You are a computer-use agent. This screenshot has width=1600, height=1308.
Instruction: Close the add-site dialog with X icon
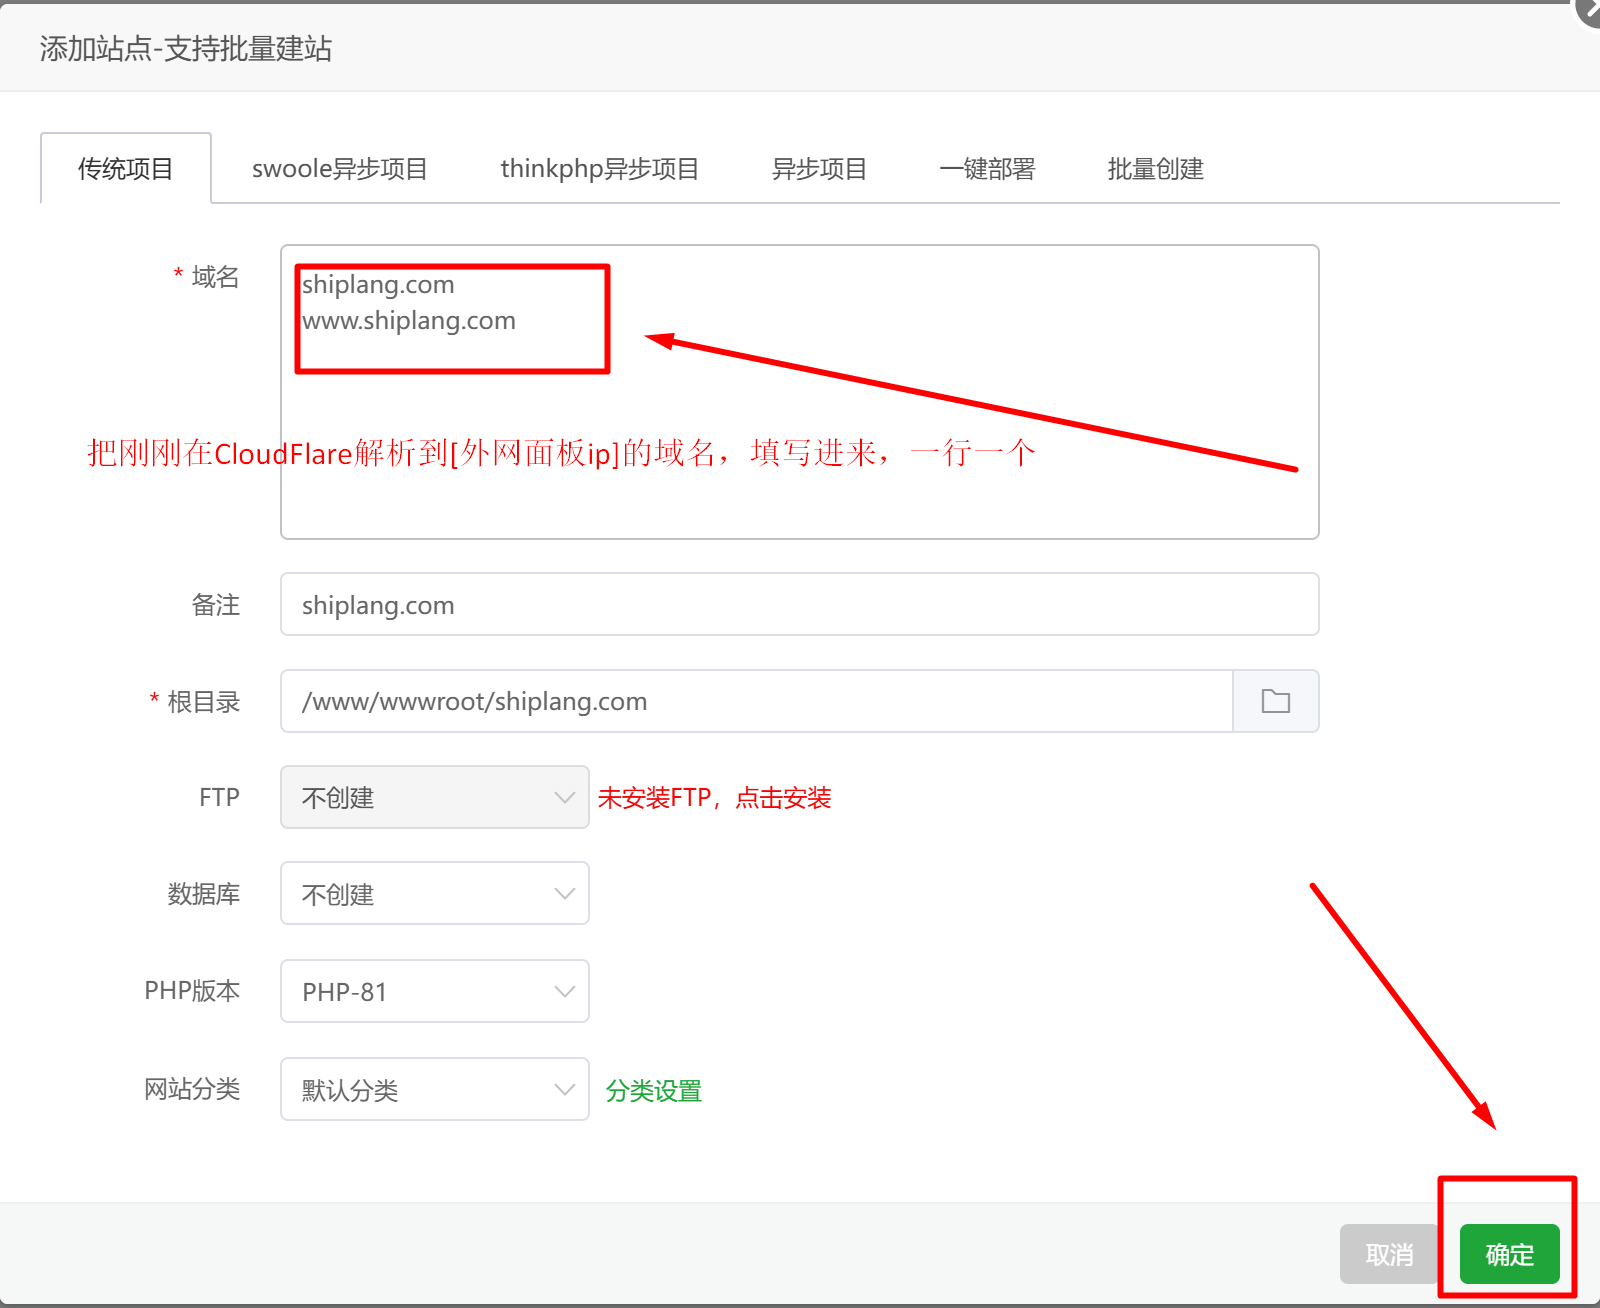click(1590, 8)
